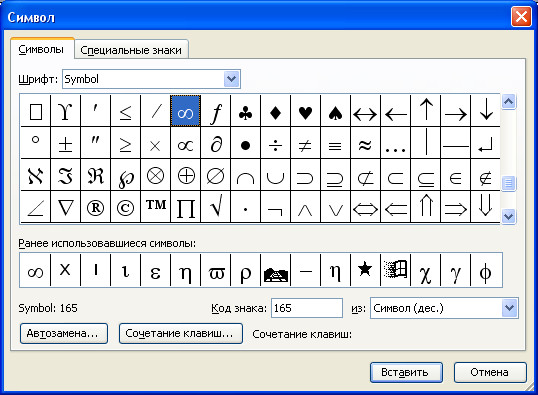The width and height of the screenshot is (538, 395).
Task: Click the Код знака input field
Action: (307, 308)
